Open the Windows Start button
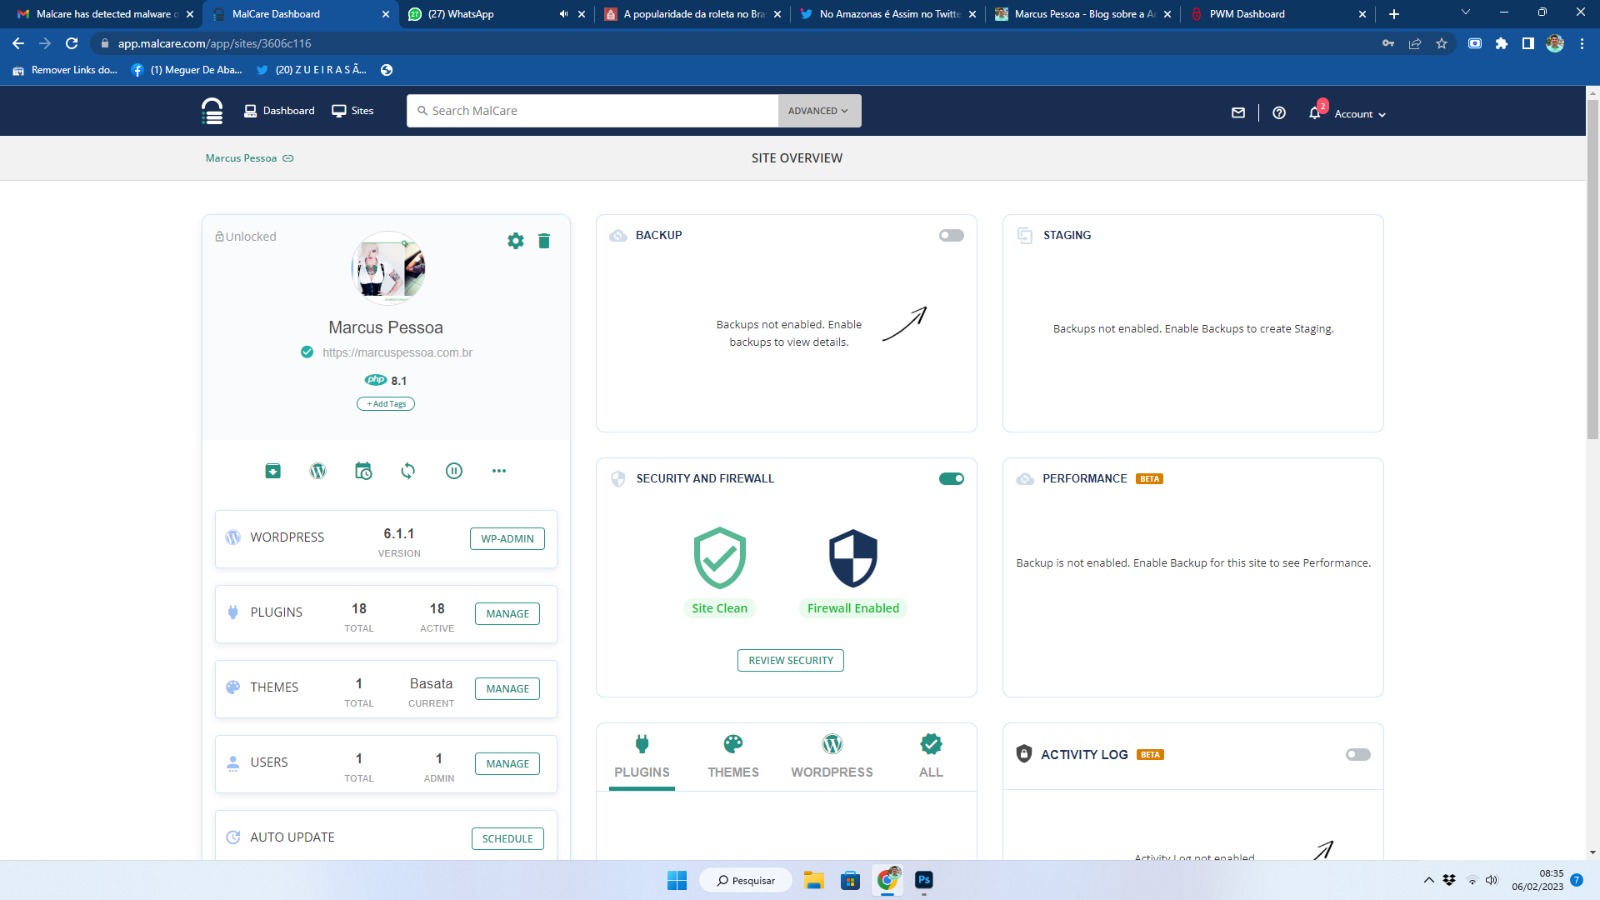 [677, 880]
